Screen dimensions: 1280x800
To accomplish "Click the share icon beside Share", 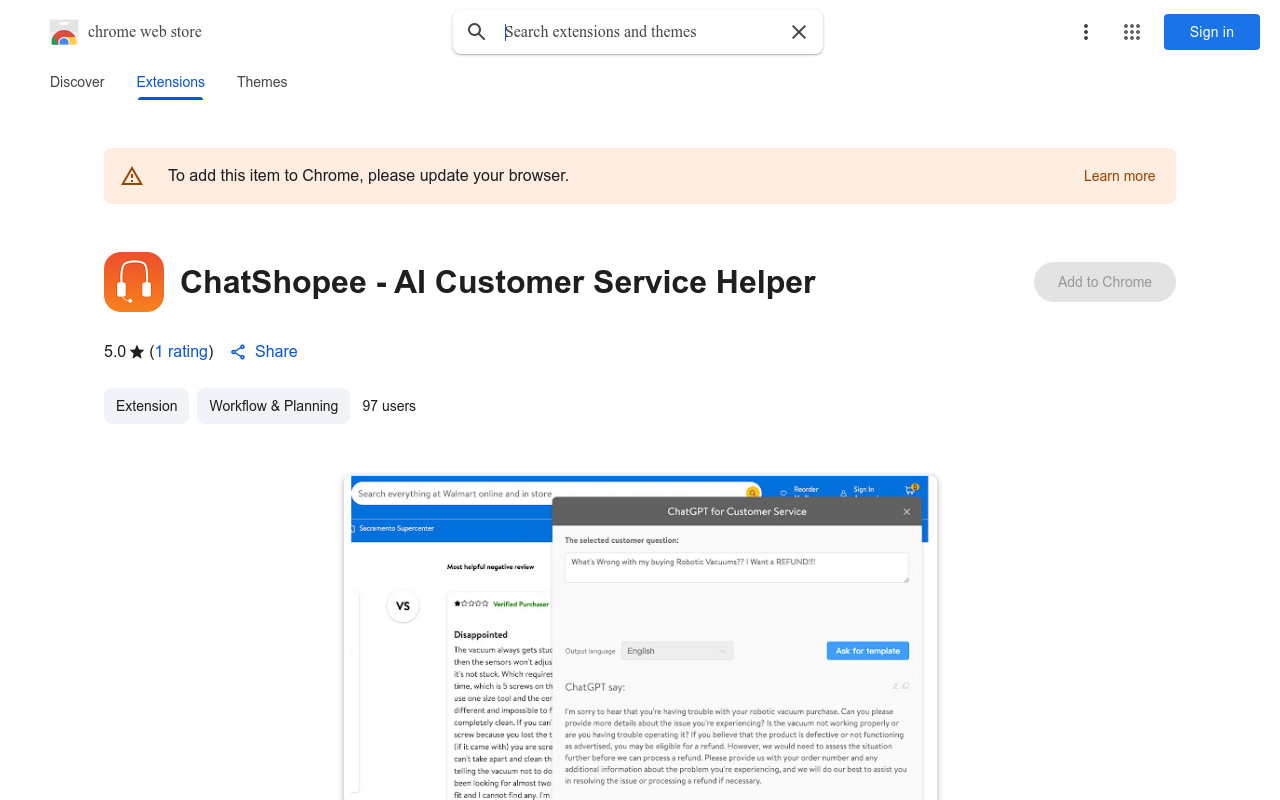I will [x=238, y=352].
